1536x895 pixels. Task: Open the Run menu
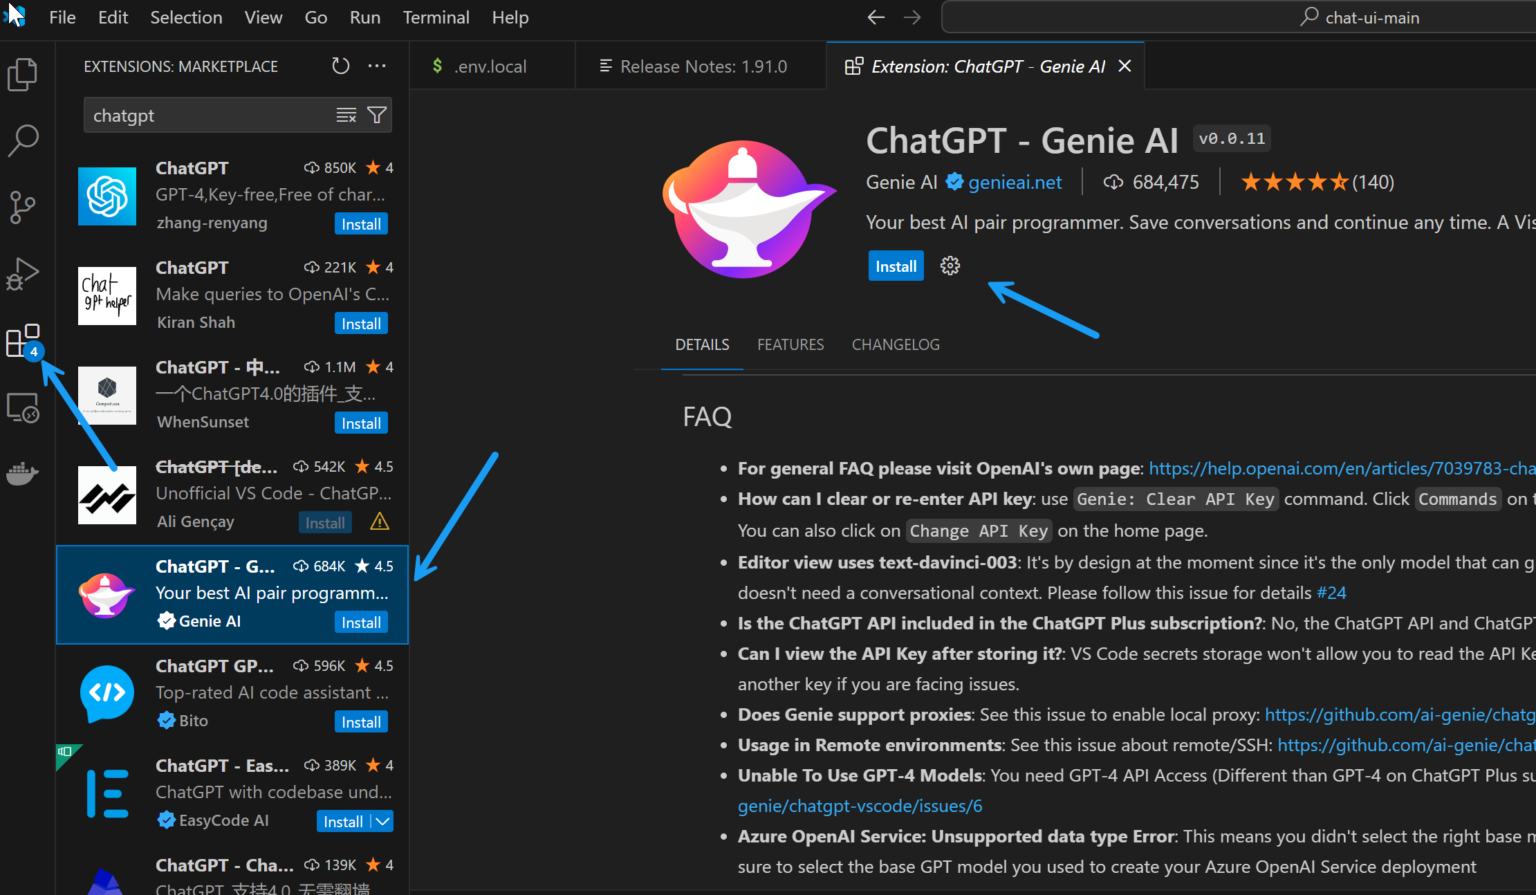(x=364, y=17)
